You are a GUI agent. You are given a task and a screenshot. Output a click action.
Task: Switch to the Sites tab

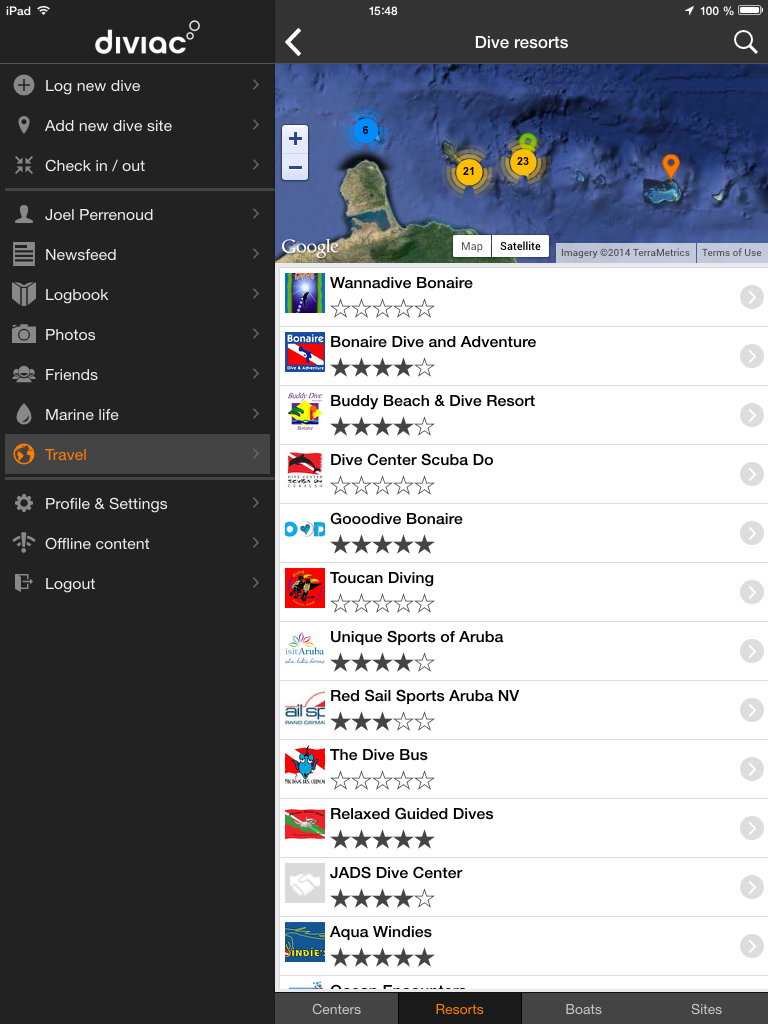pyautogui.click(x=706, y=1009)
